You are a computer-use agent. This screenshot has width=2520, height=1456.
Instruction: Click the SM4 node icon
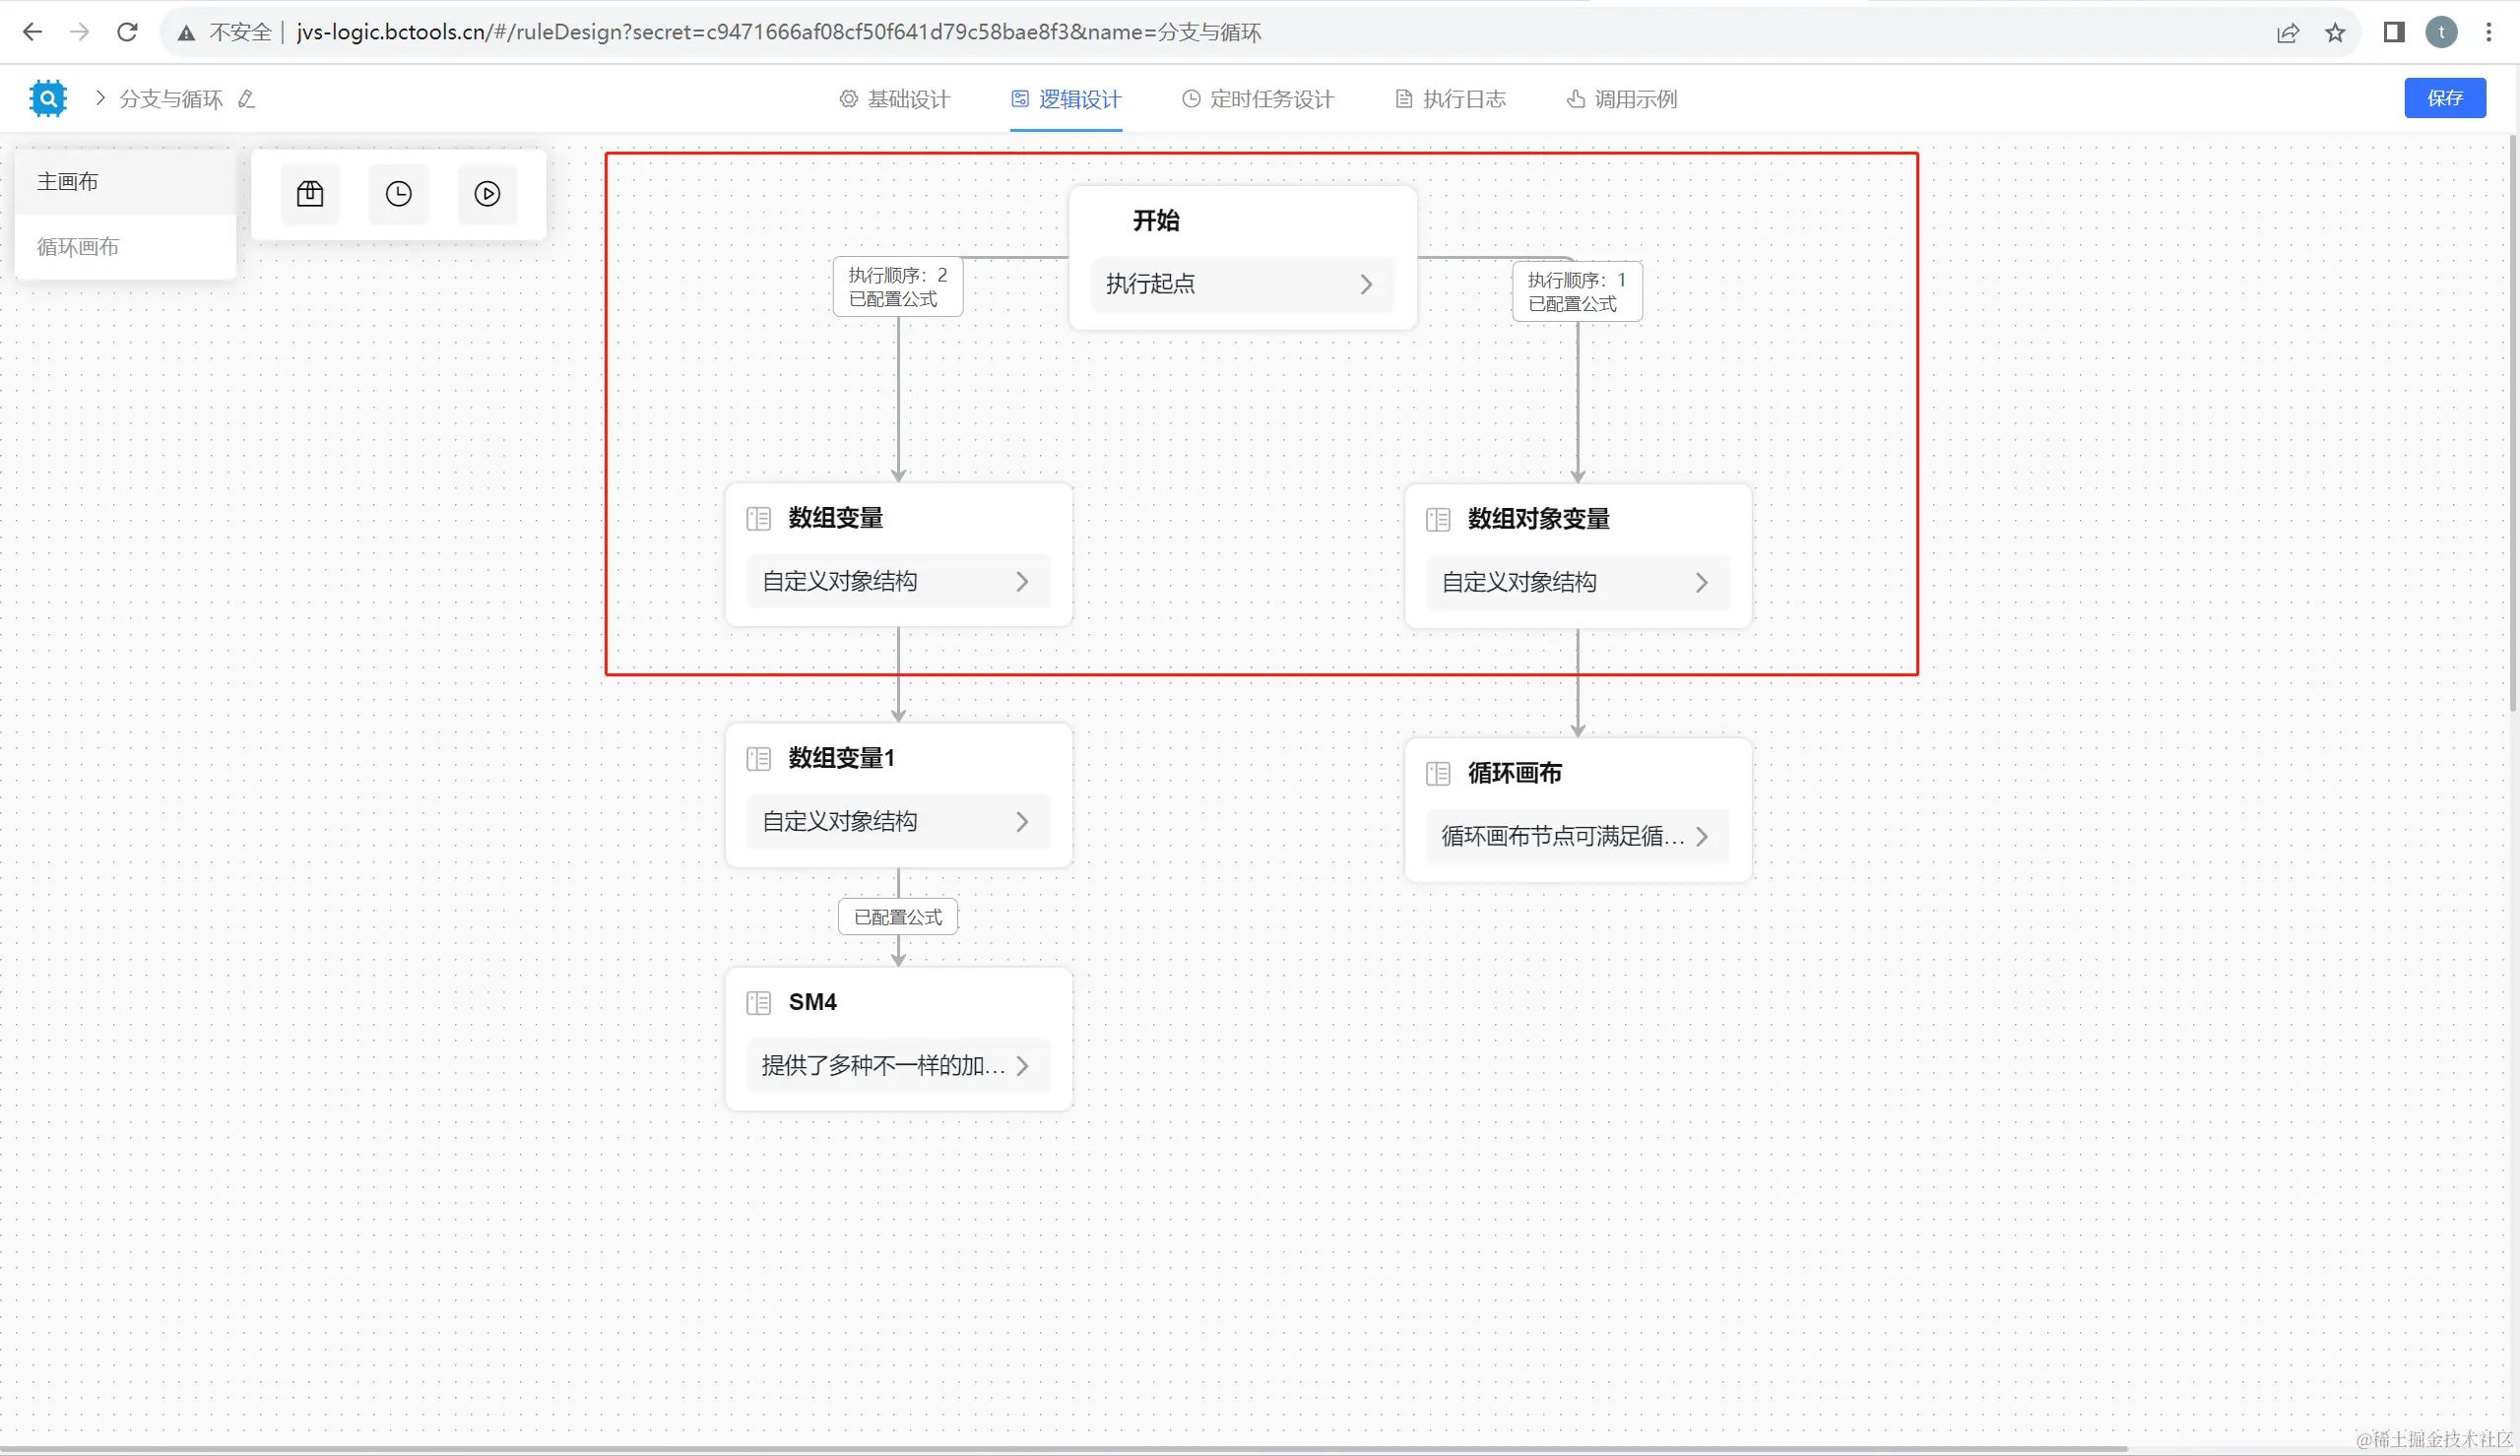[x=759, y=1002]
